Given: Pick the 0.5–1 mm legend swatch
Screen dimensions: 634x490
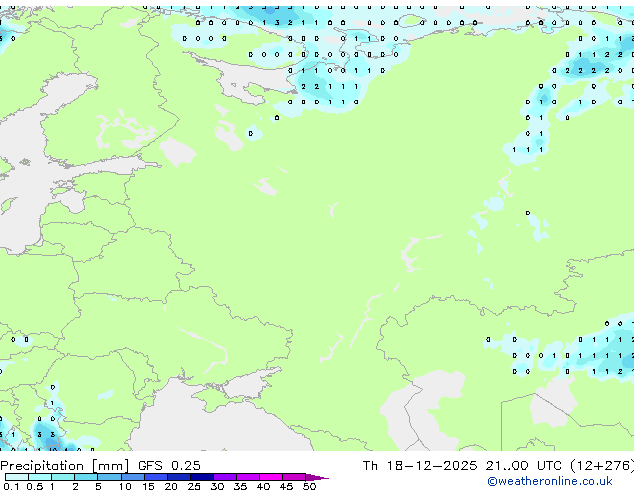Looking at the screenshot, I should [x=40, y=477].
